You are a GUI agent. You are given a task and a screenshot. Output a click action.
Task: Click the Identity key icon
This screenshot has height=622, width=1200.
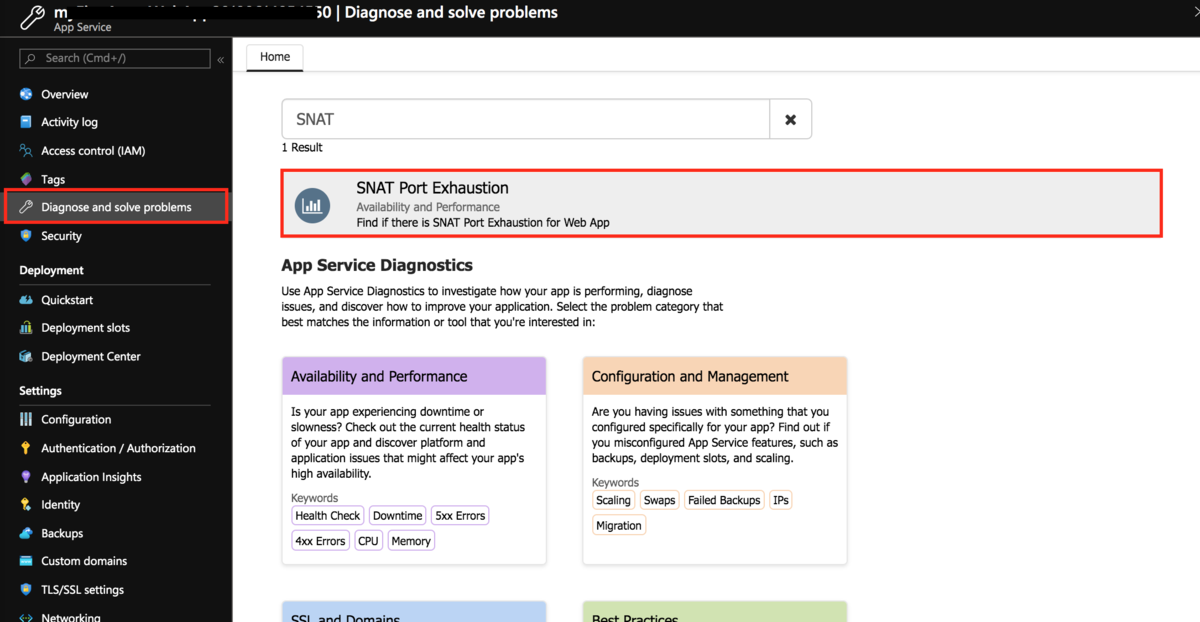[27, 505]
